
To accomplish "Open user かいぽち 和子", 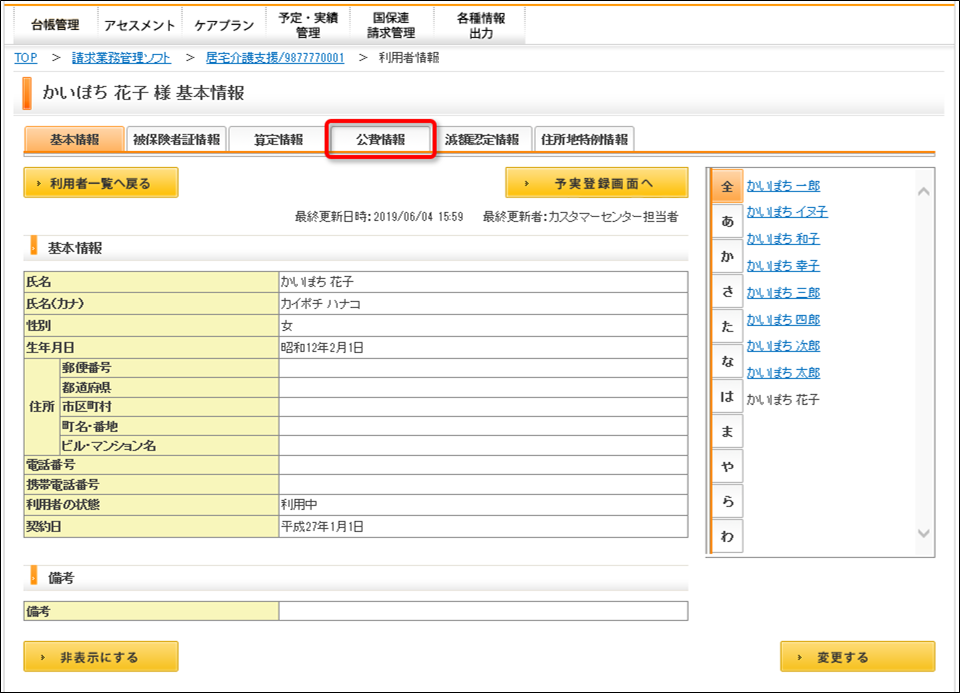I will coord(783,239).
